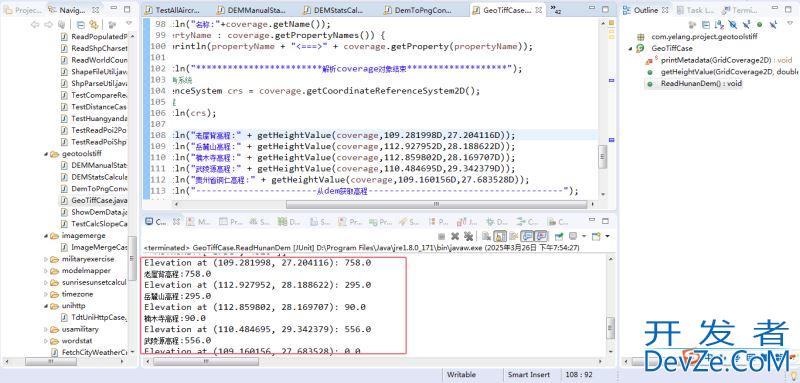Image resolution: width=800 pixels, height=383 pixels.
Task: Select ShowDemData file in Navigator
Action: tap(93, 212)
